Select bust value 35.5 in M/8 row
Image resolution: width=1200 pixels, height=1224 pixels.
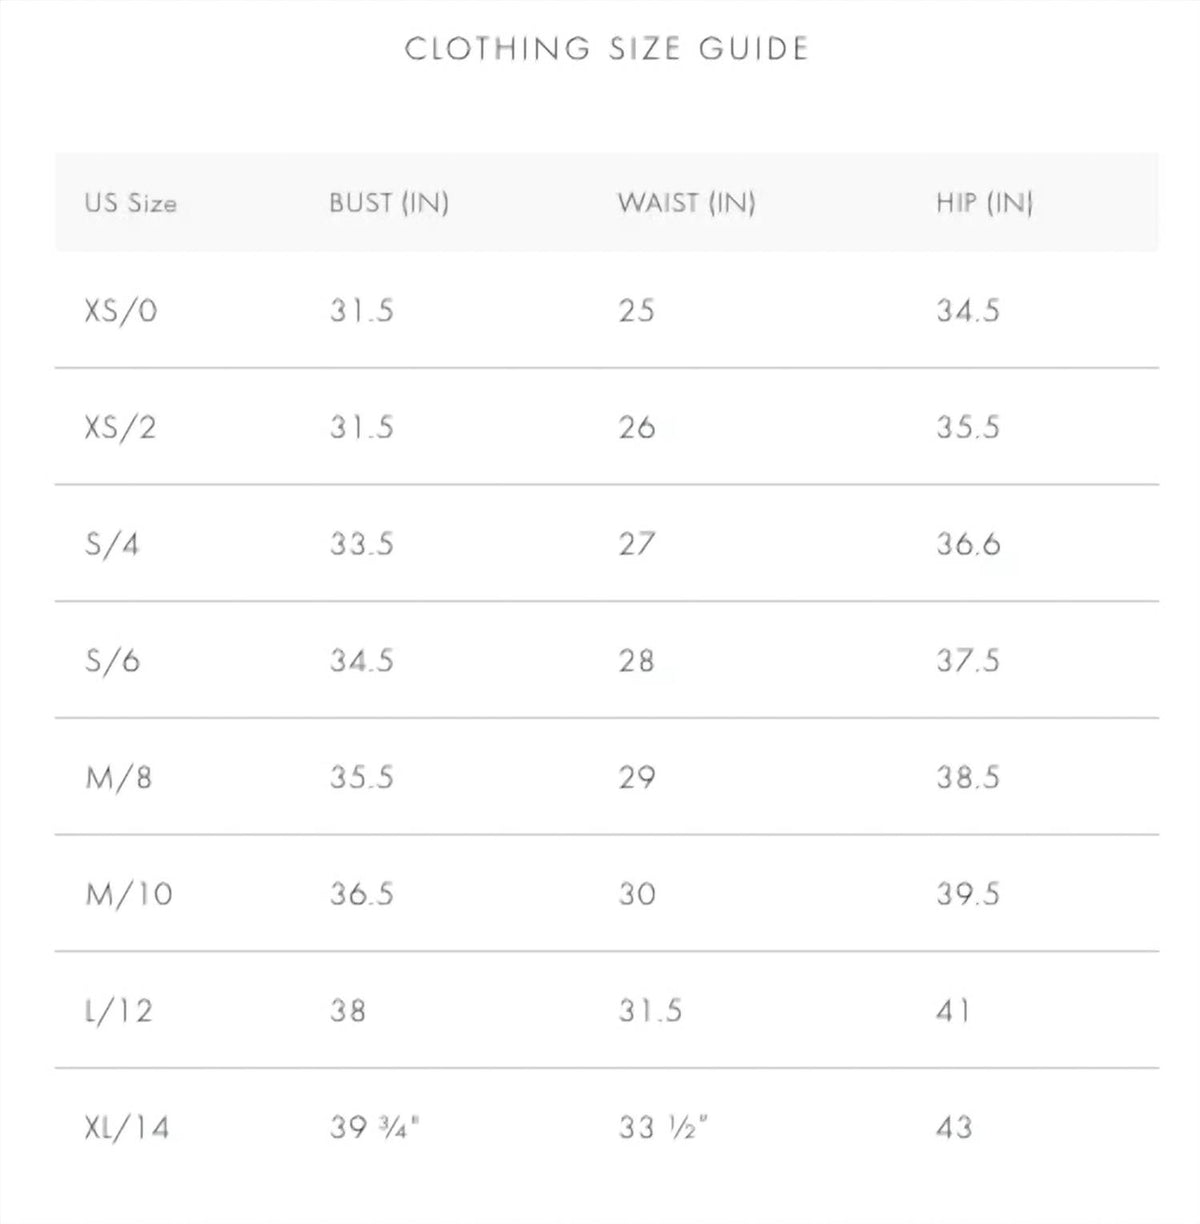click(362, 777)
